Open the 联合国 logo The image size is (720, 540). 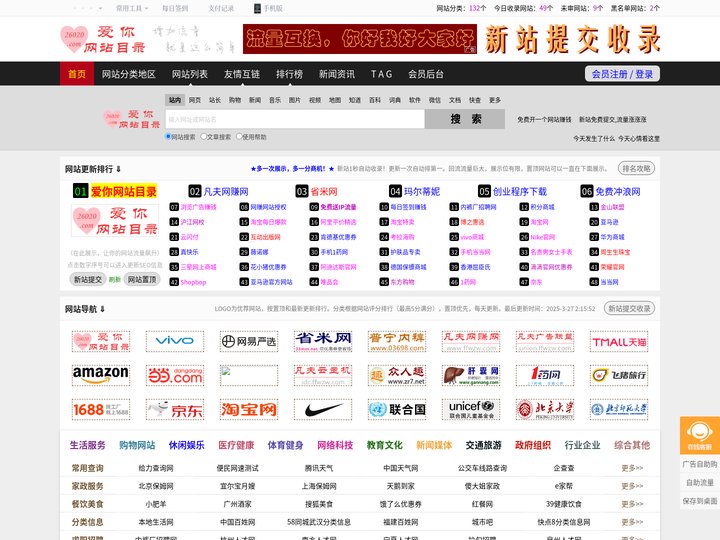(x=397, y=409)
